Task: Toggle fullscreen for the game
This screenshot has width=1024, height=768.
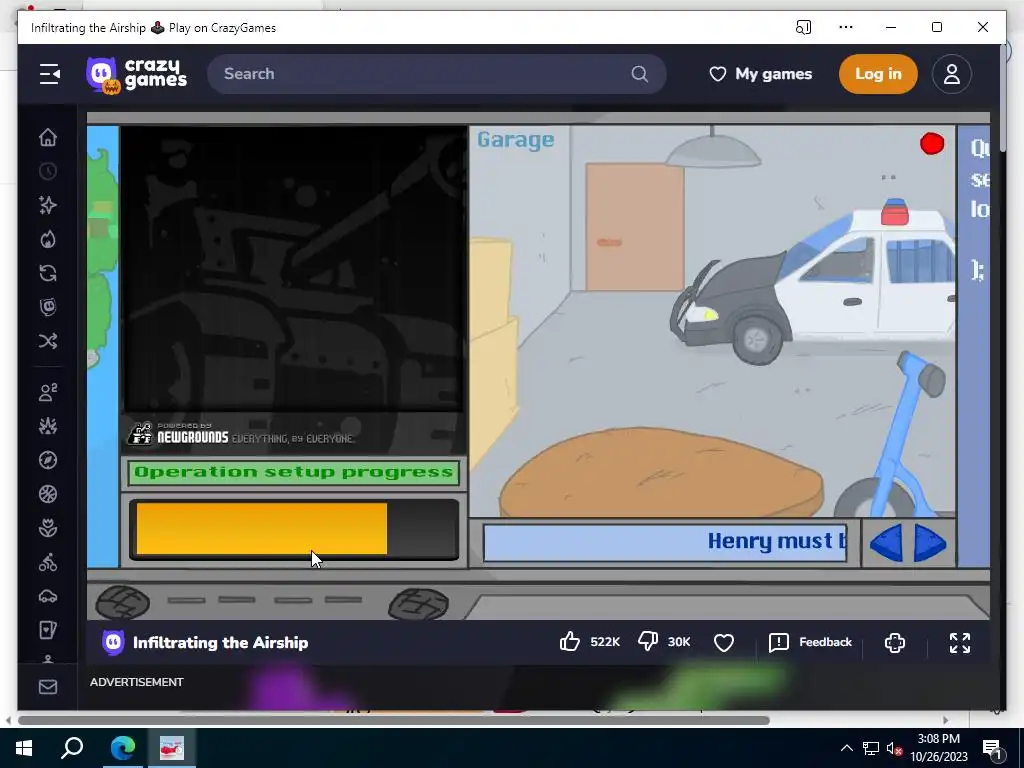Action: tap(960, 643)
